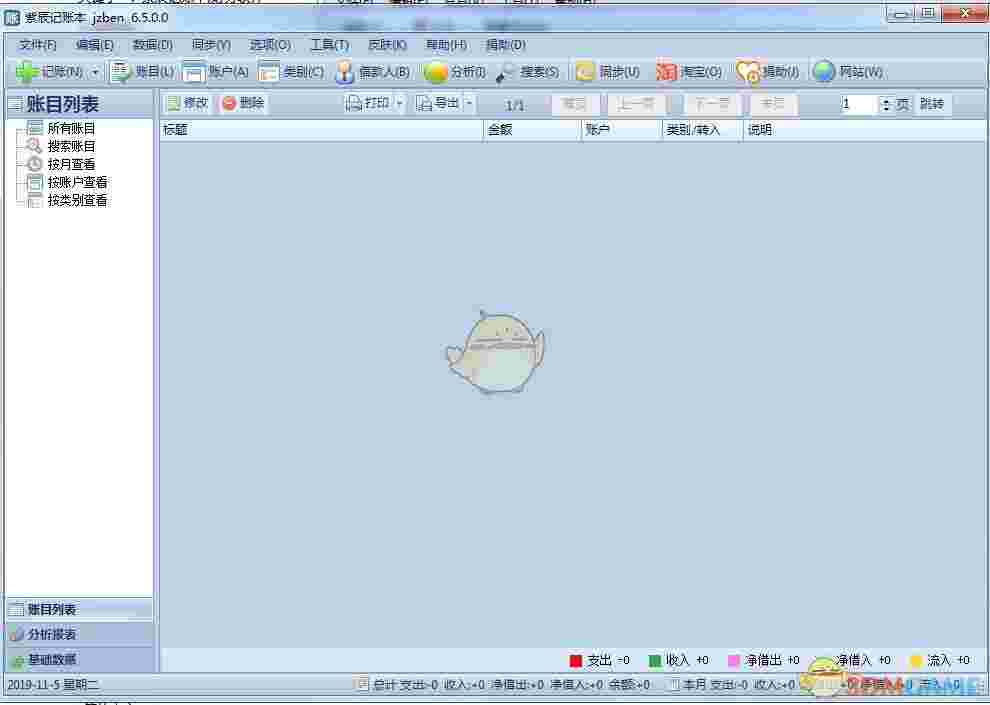Click the 账目列表 sidebar panel header
Viewport: 990px width, 705px height.
(79, 104)
